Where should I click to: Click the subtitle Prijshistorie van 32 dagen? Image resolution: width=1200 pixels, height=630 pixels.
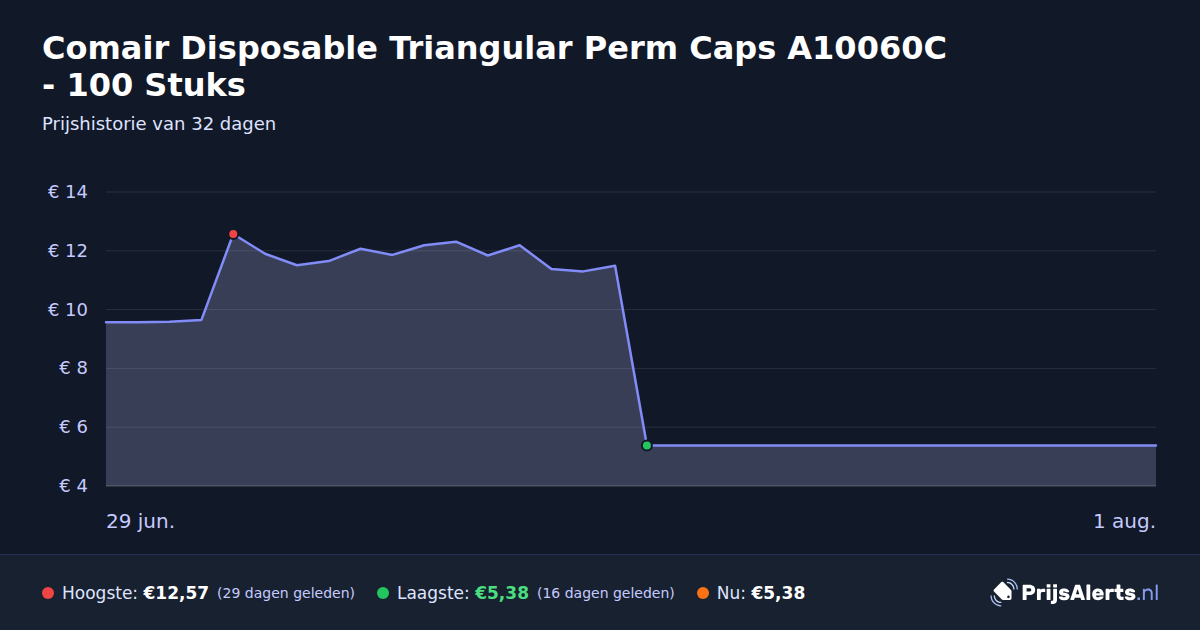(x=159, y=124)
